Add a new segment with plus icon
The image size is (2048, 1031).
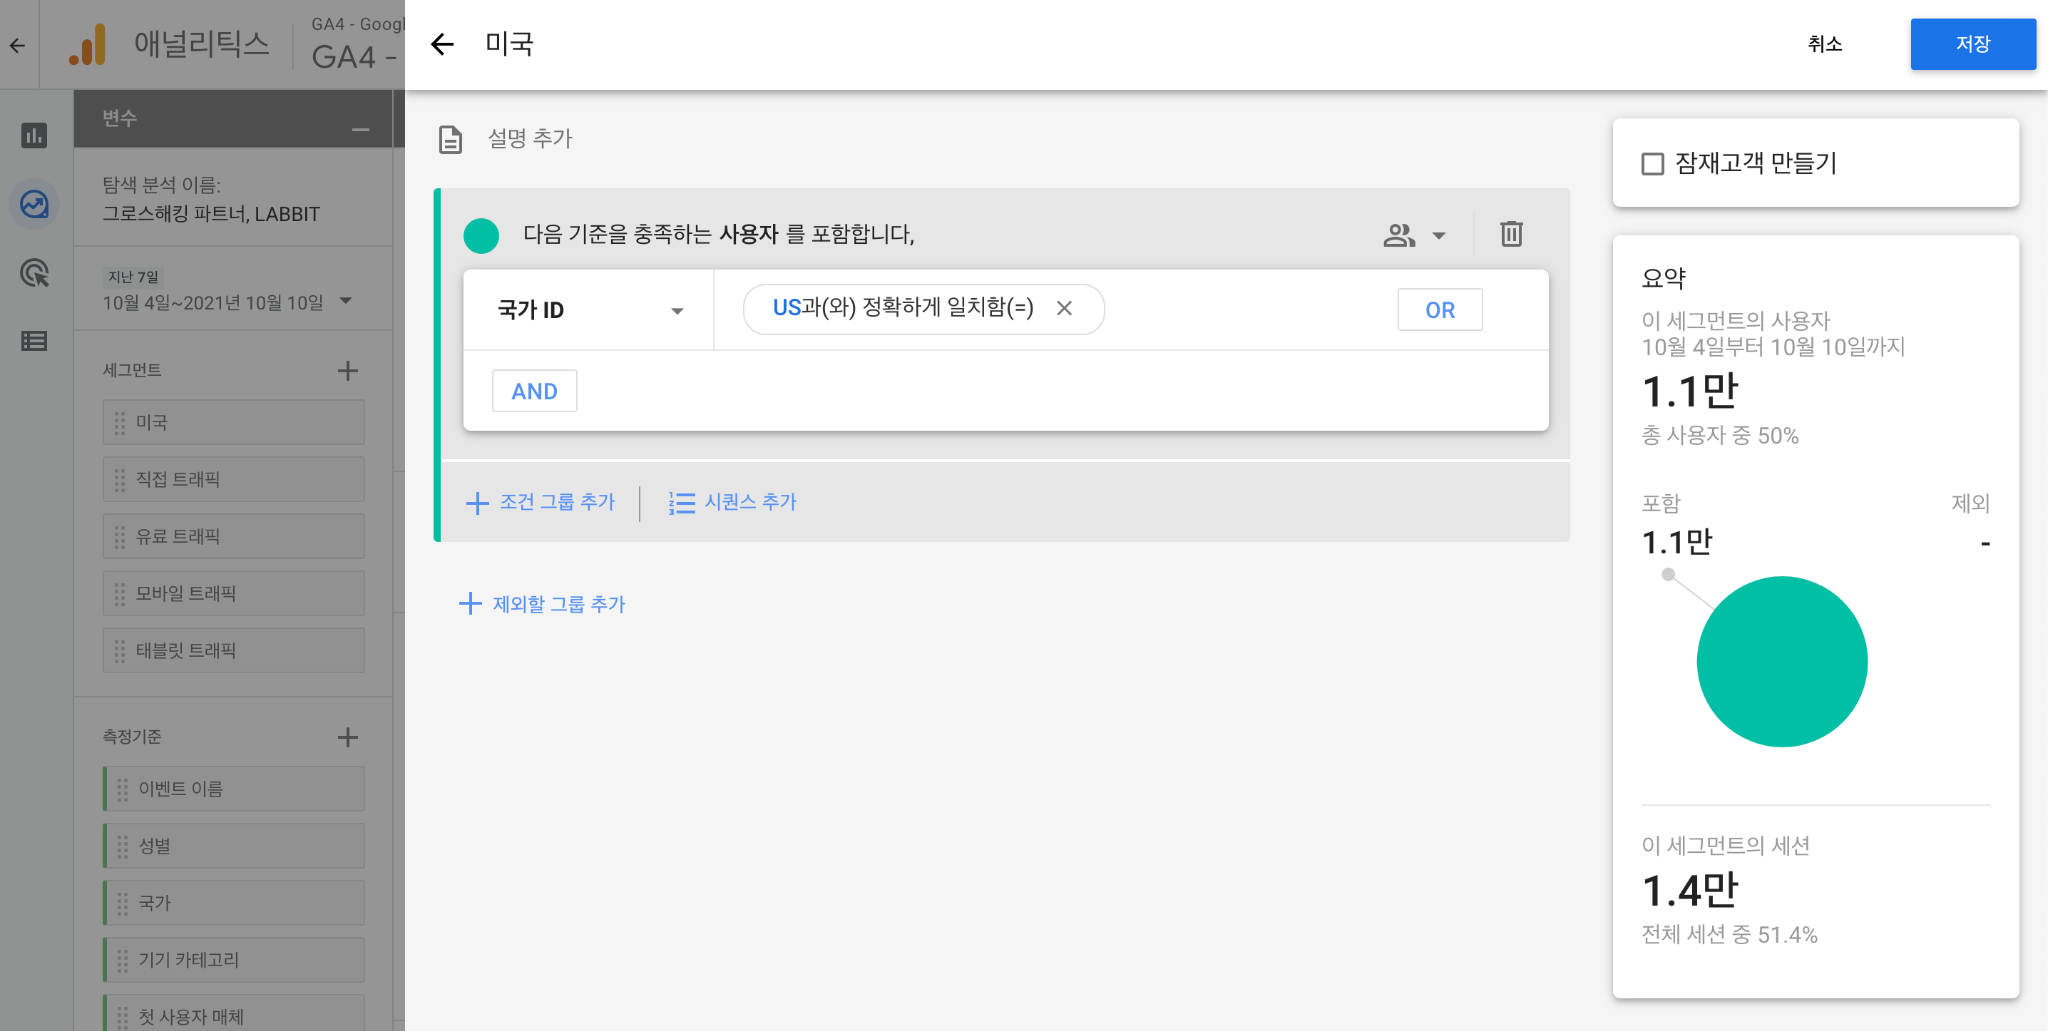(347, 371)
